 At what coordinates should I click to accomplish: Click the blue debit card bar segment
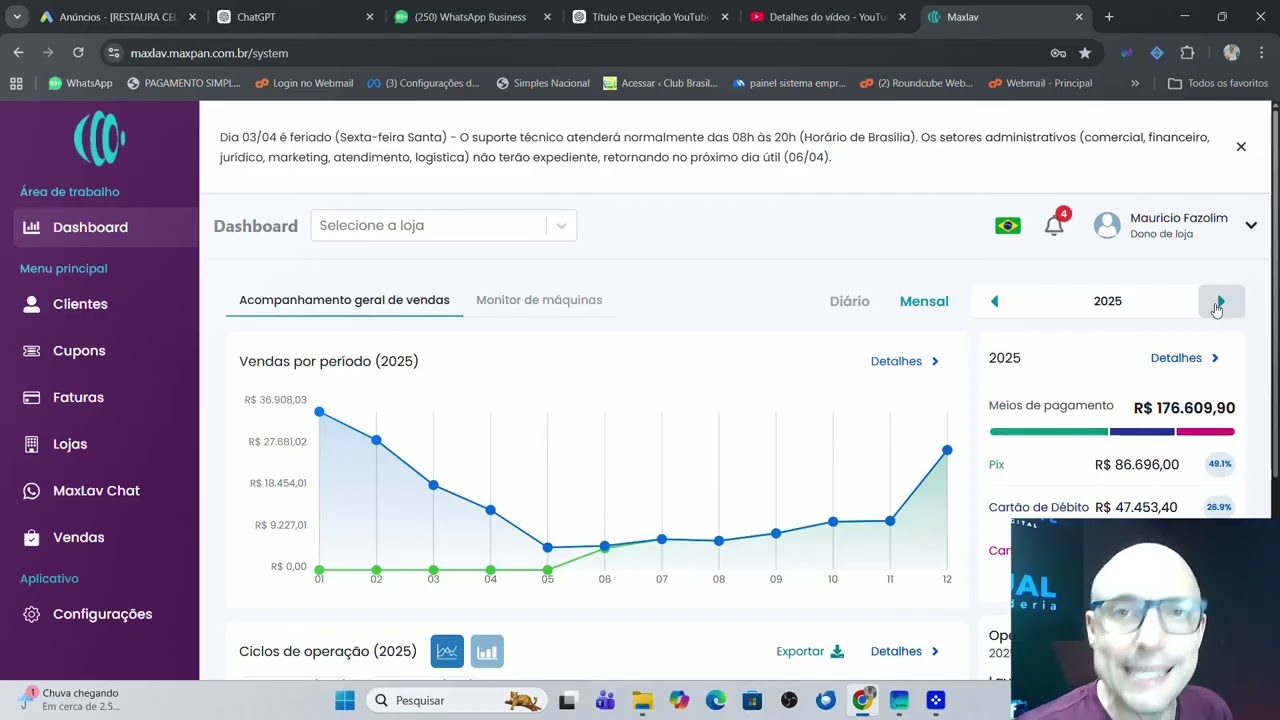[1142, 432]
